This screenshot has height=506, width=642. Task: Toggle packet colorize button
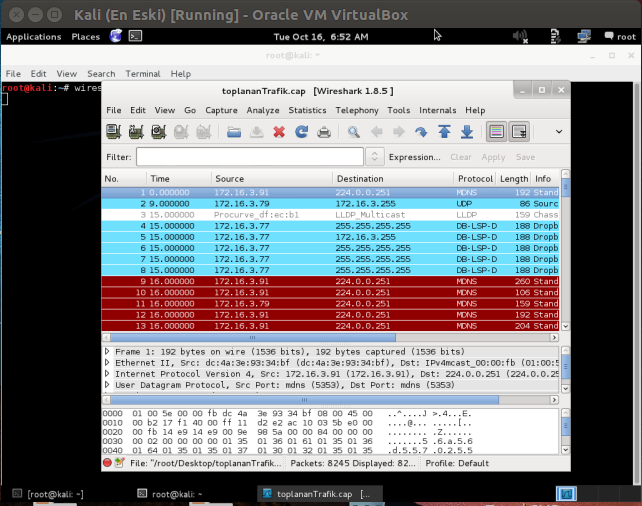[496, 132]
